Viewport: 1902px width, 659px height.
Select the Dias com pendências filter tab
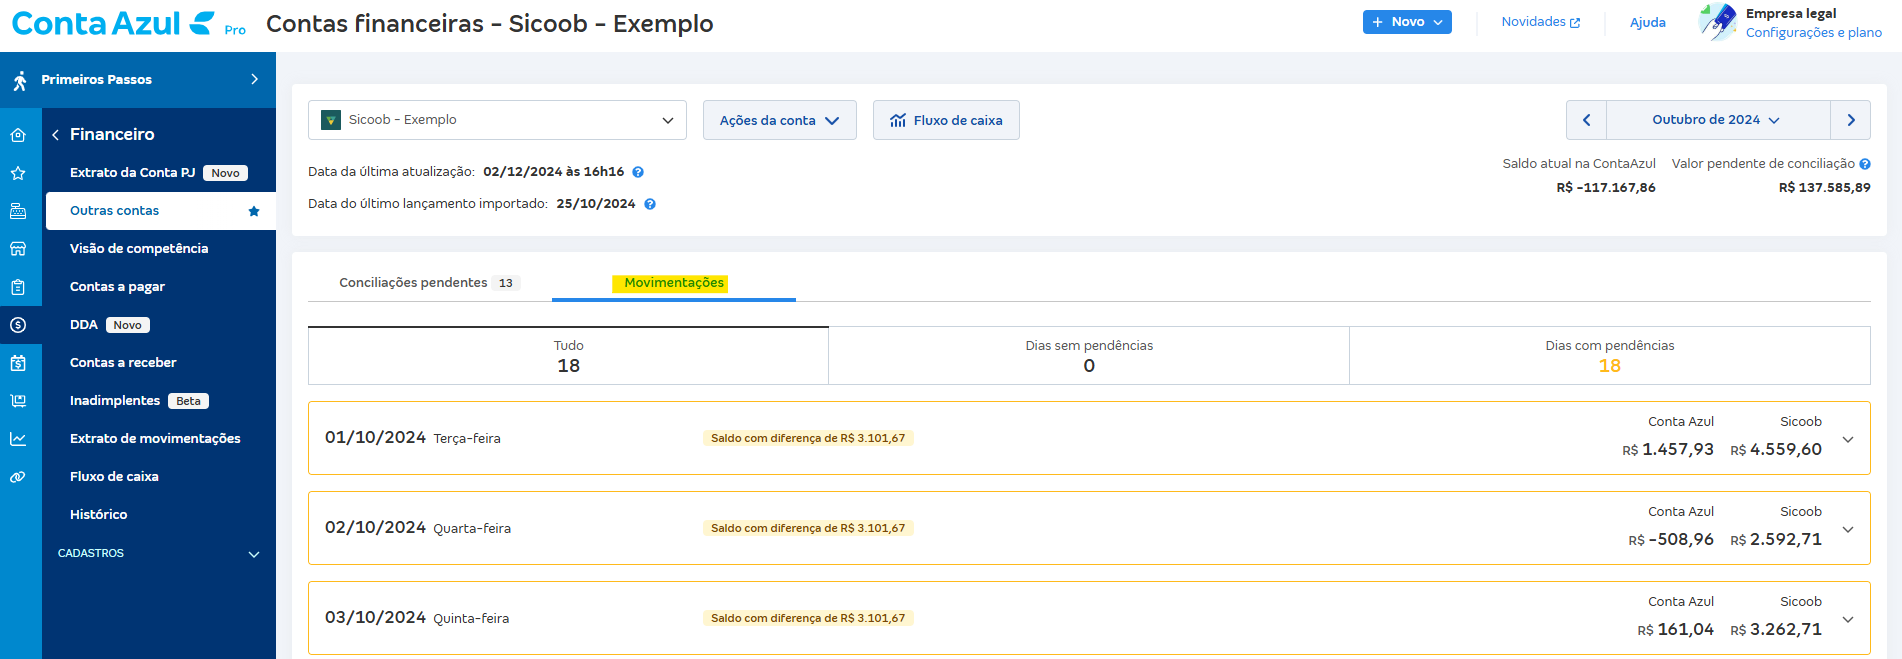point(1609,356)
